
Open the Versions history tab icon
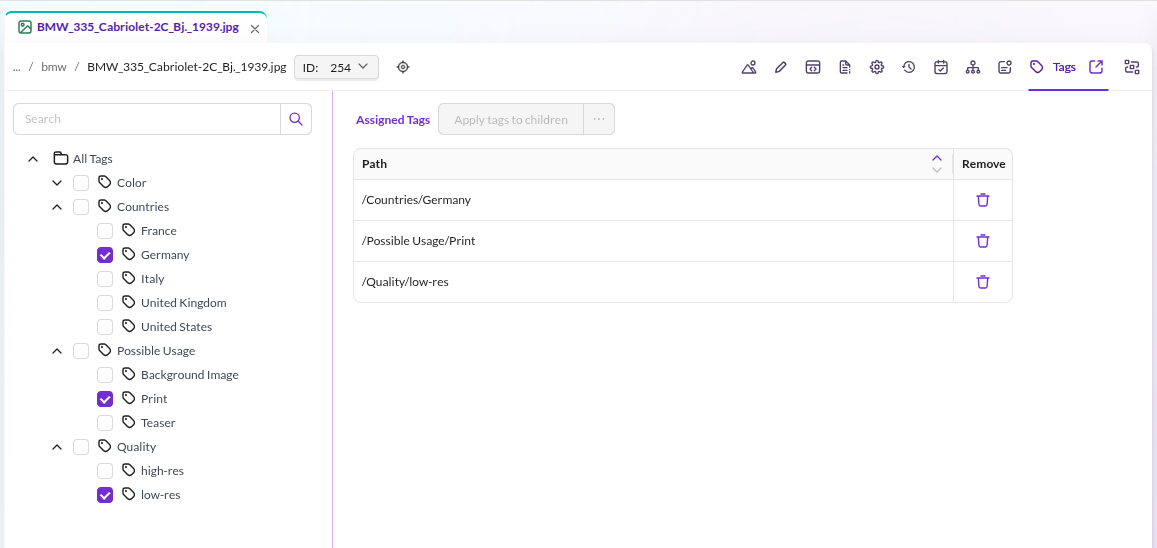(x=908, y=67)
